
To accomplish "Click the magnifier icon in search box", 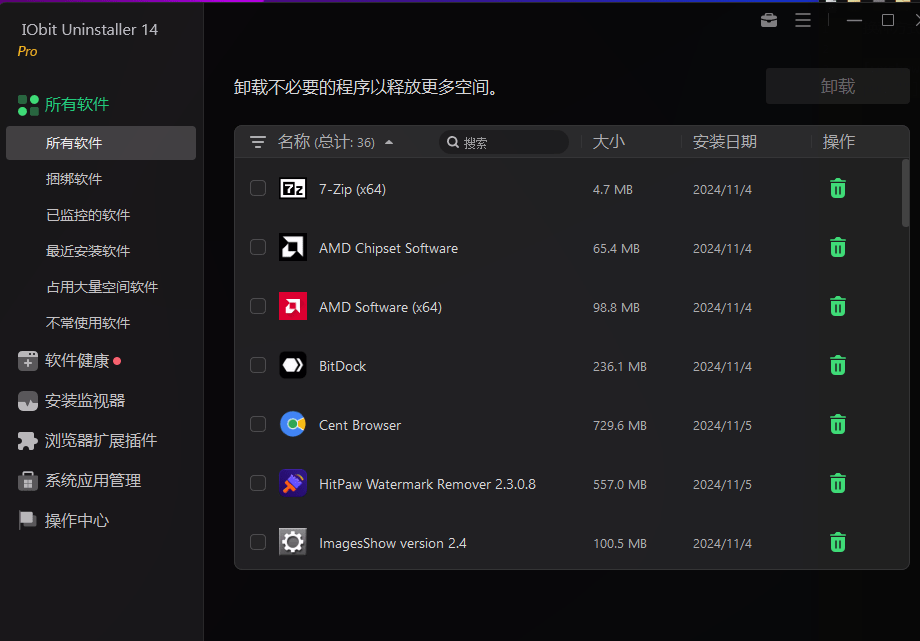I will (x=452, y=142).
